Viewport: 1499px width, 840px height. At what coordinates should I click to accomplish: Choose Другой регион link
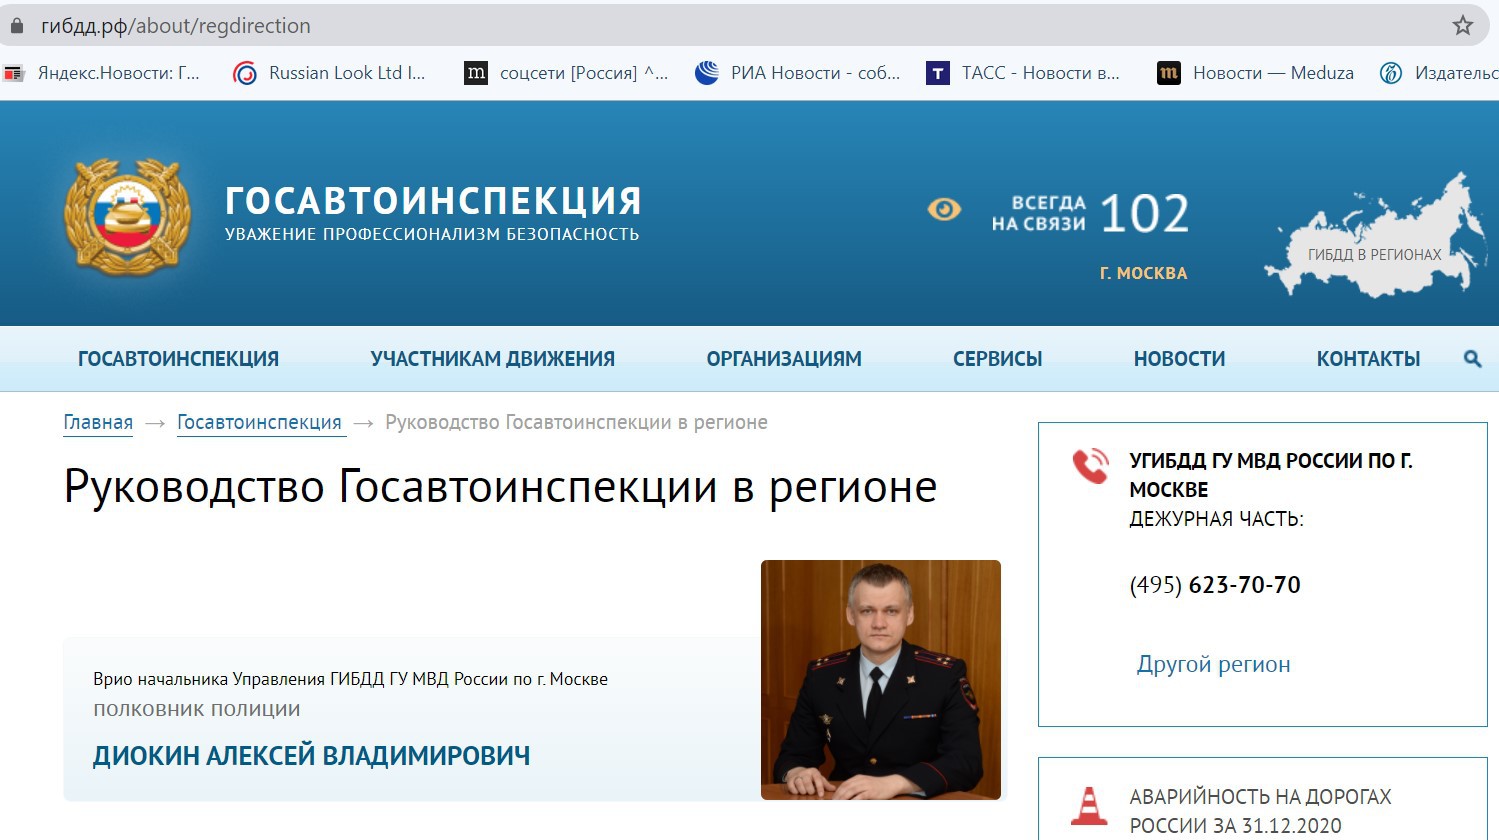coord(1213,664)
